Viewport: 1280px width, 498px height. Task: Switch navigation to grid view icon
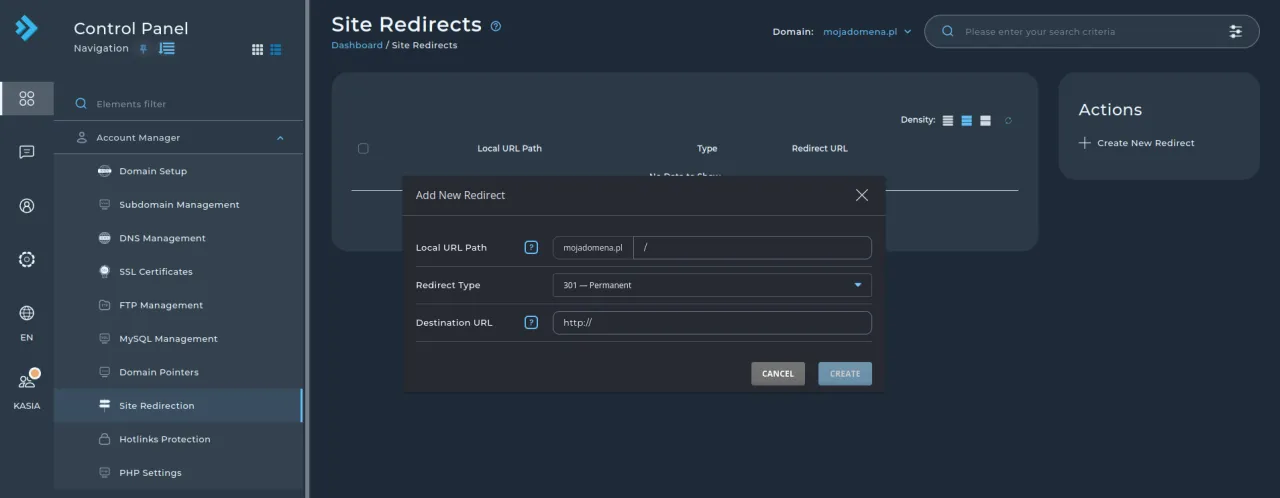(257, 49)
